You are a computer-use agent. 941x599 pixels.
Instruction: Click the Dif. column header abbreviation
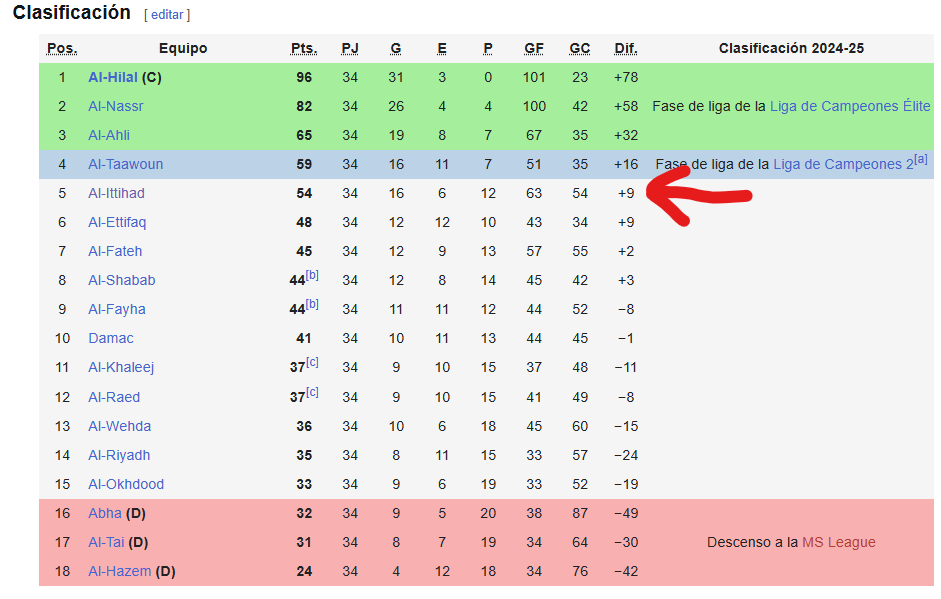(625, 49)
